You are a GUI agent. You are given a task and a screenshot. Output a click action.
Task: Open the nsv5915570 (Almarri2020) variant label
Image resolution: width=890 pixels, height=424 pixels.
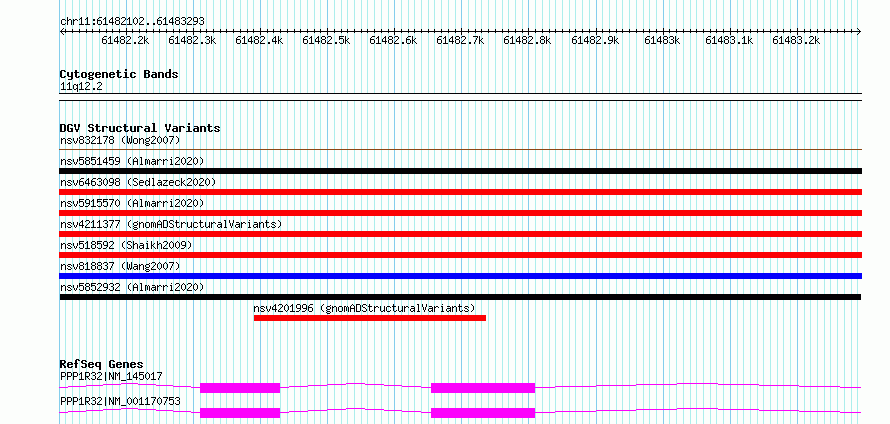click(x=132, y=203)
